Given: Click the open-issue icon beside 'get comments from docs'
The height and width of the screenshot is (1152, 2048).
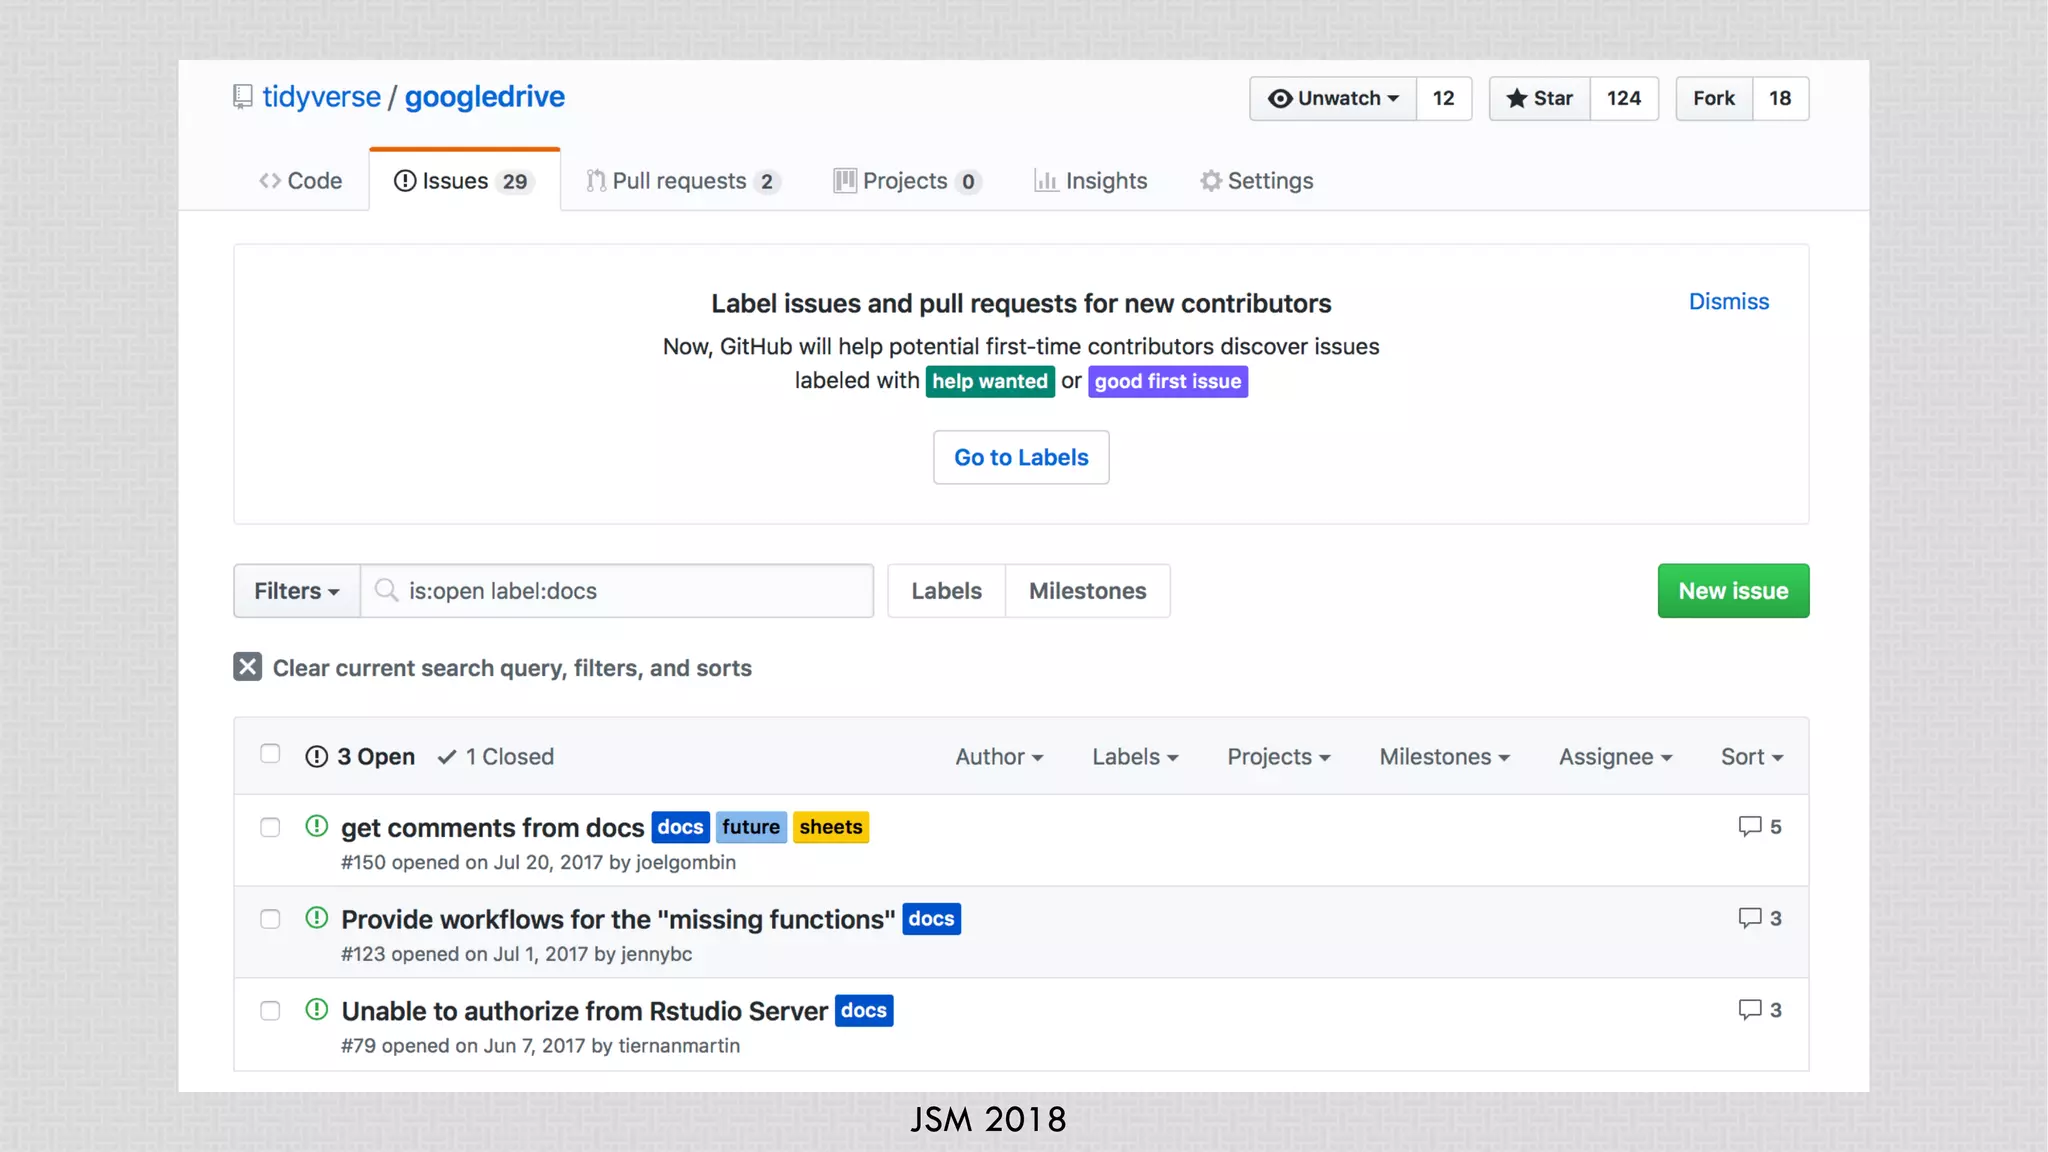Looking at the screenshot, I should [316, 826].
